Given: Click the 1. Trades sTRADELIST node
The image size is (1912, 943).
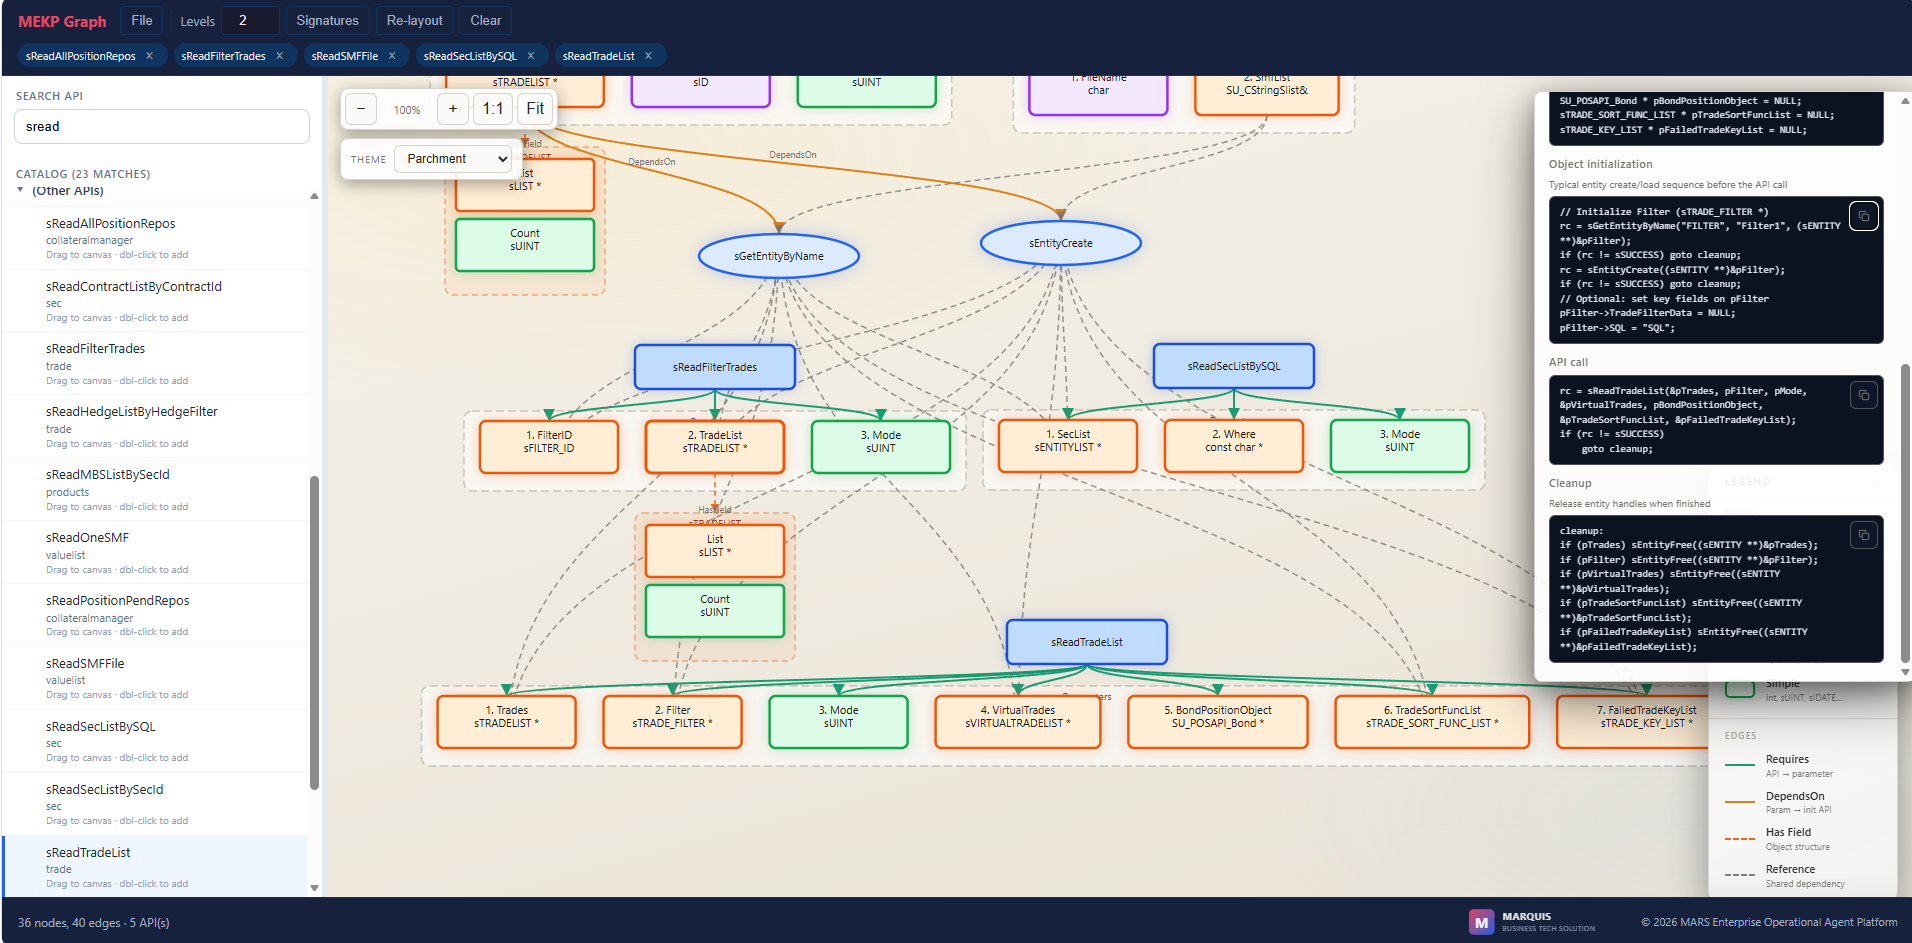Looking at the screenshot, I should click(x=507, y=722).
